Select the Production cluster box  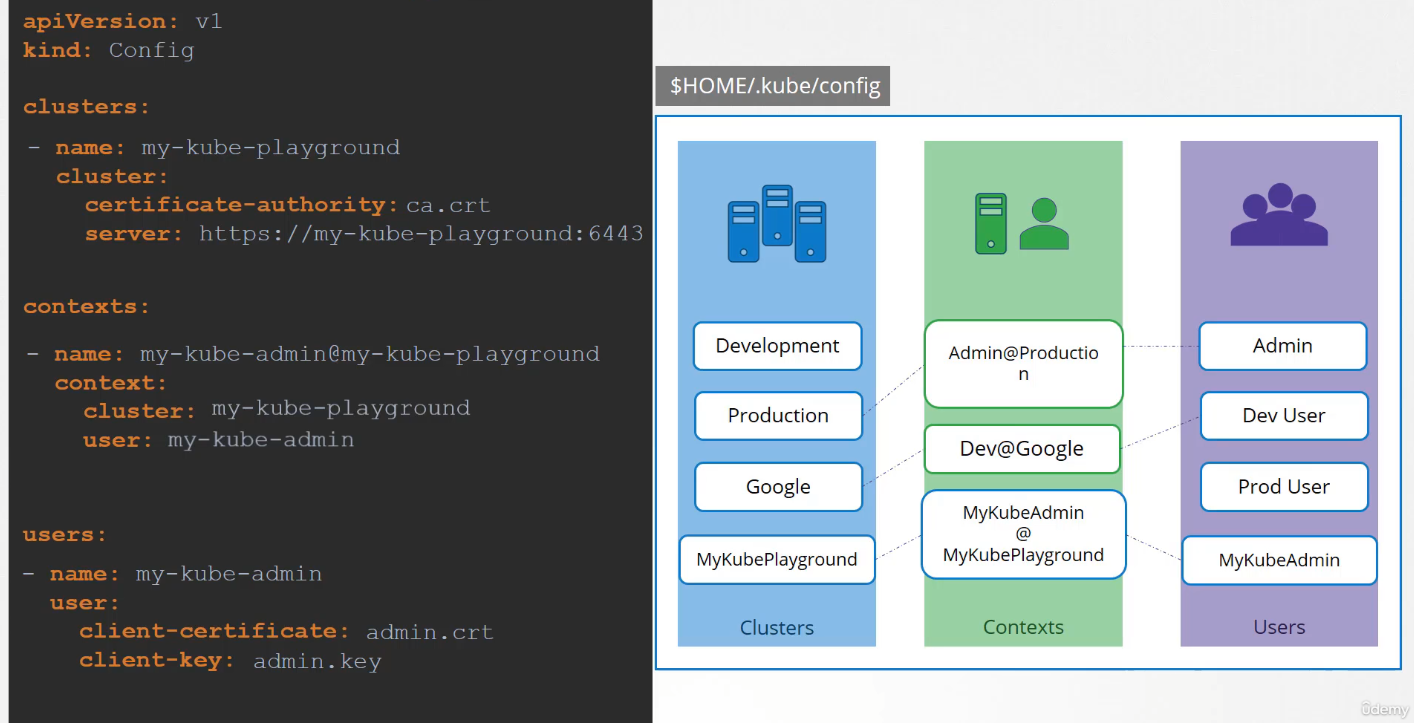778,416
